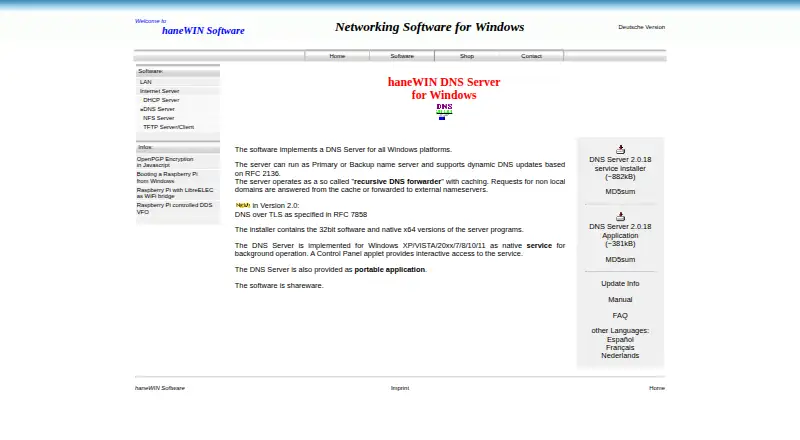The image size is (800, 440).
Task: Open DNS Server sidebar entry
Action: pos(158,109)
